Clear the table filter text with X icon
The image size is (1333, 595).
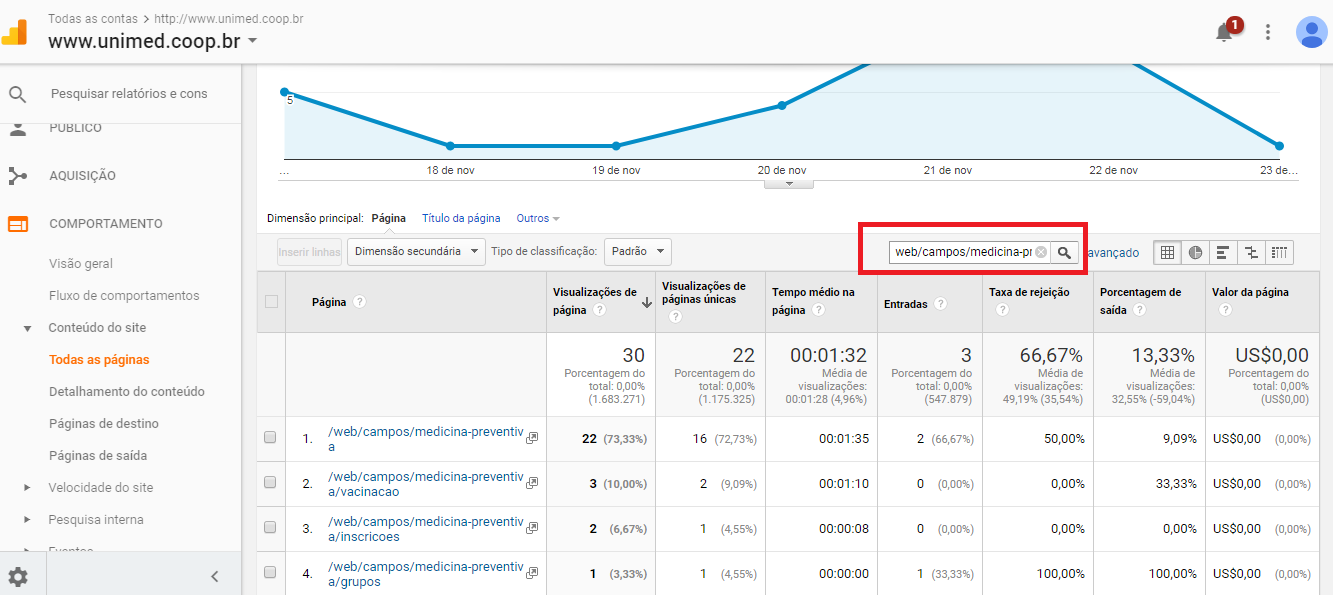tap(1041, 253)
